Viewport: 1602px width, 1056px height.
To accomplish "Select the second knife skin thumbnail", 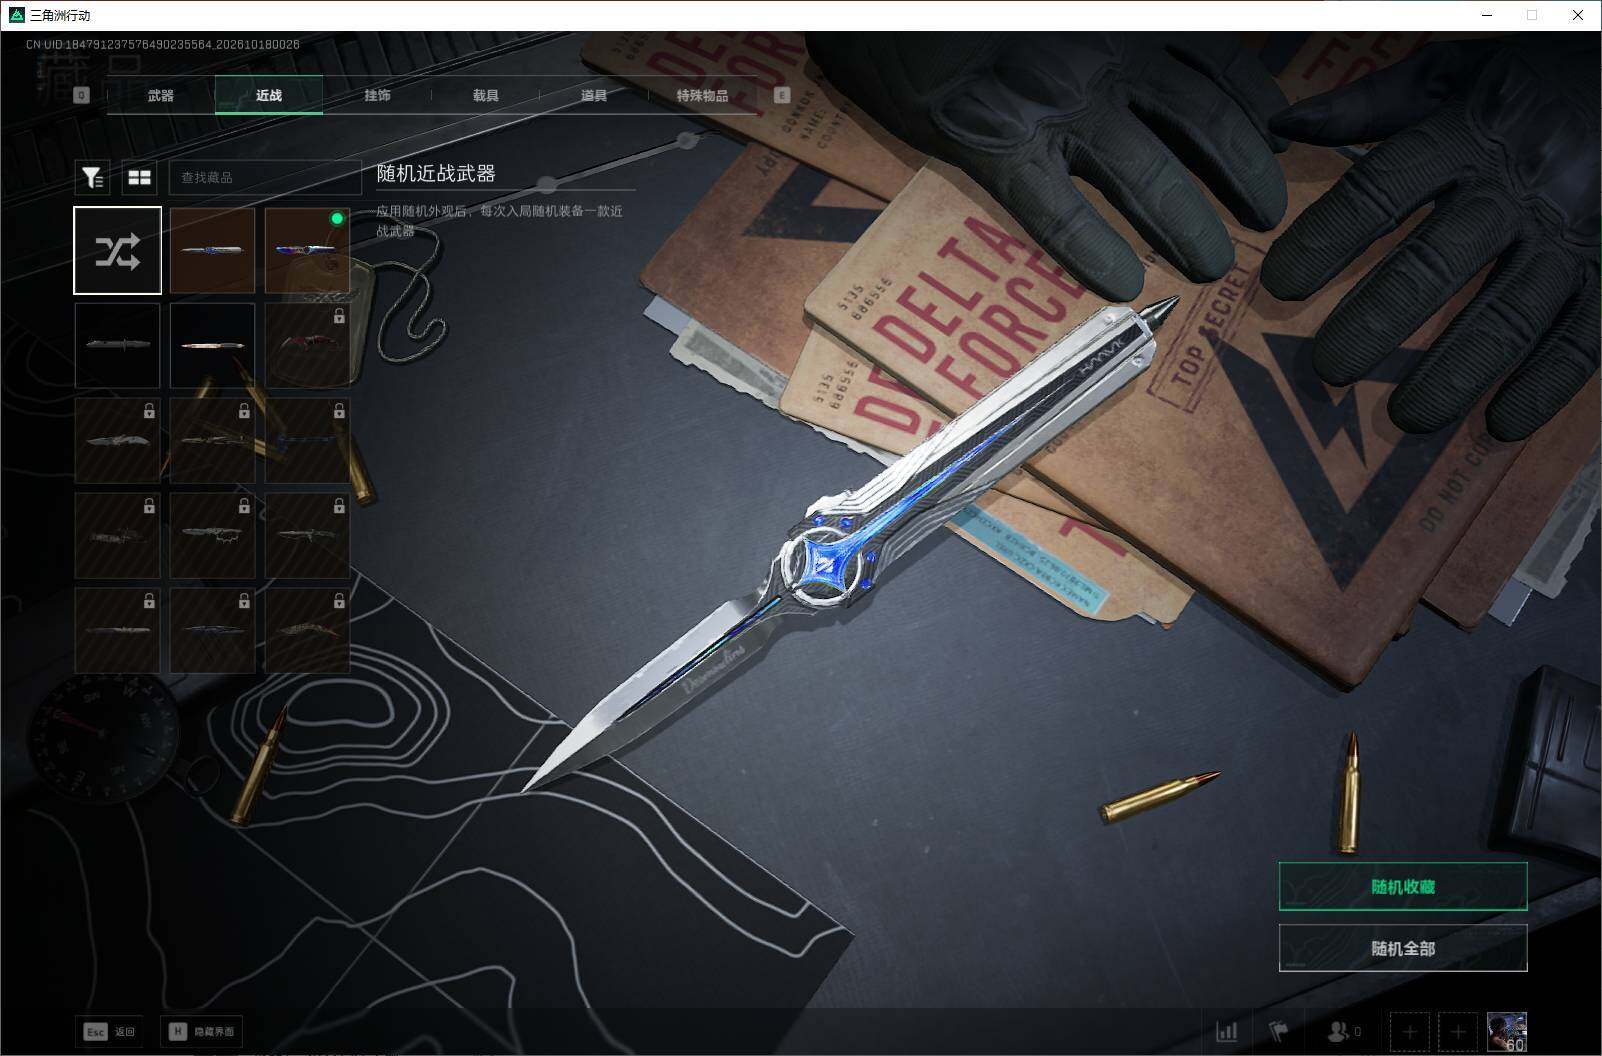I will (x=212, y=250).
